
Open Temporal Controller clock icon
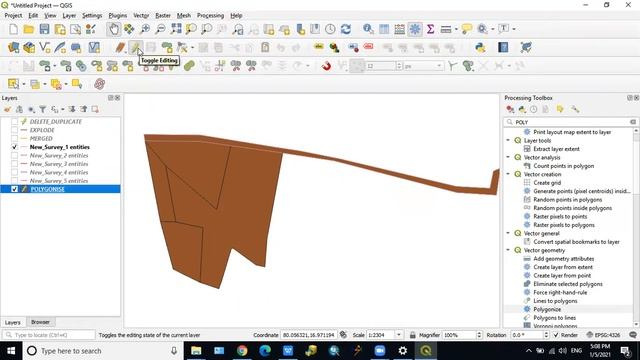[x=330, y=29]
